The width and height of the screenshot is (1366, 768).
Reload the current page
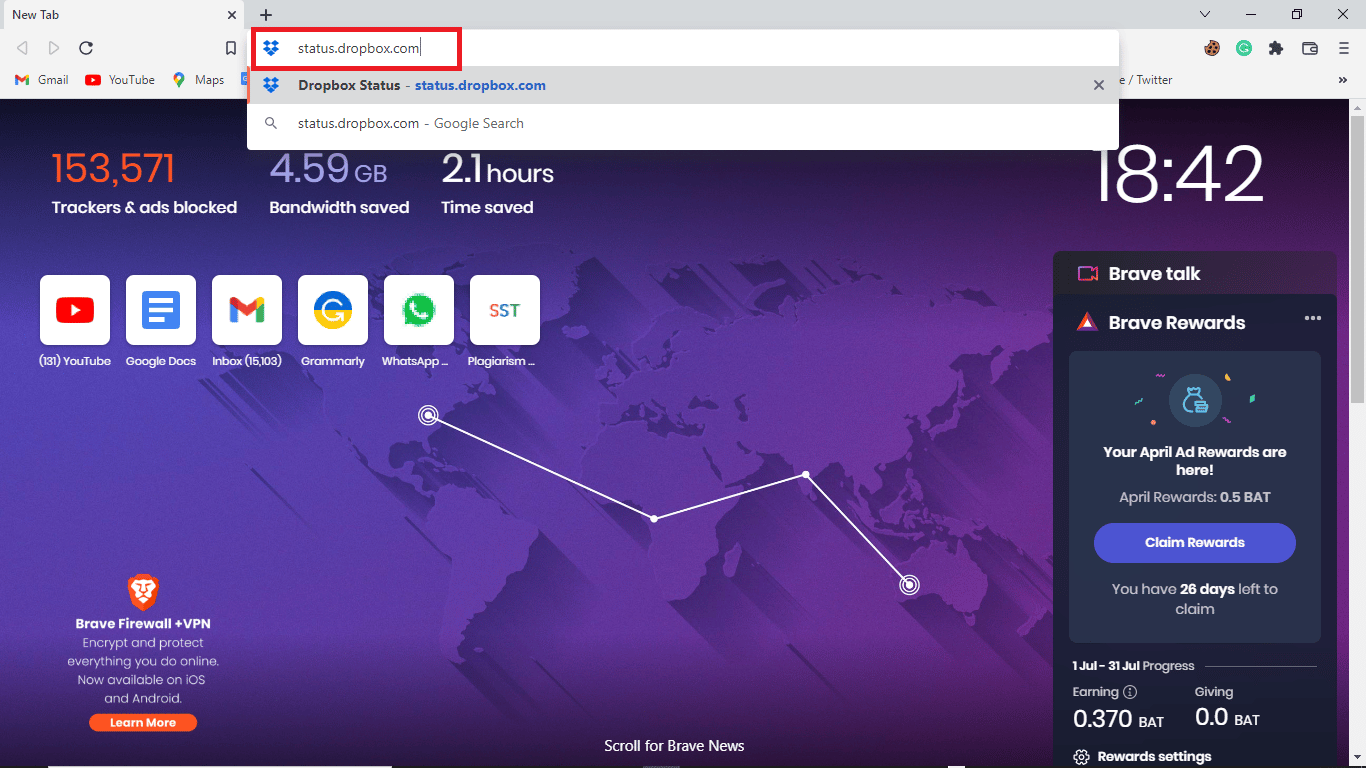click(x=86, y=48)
